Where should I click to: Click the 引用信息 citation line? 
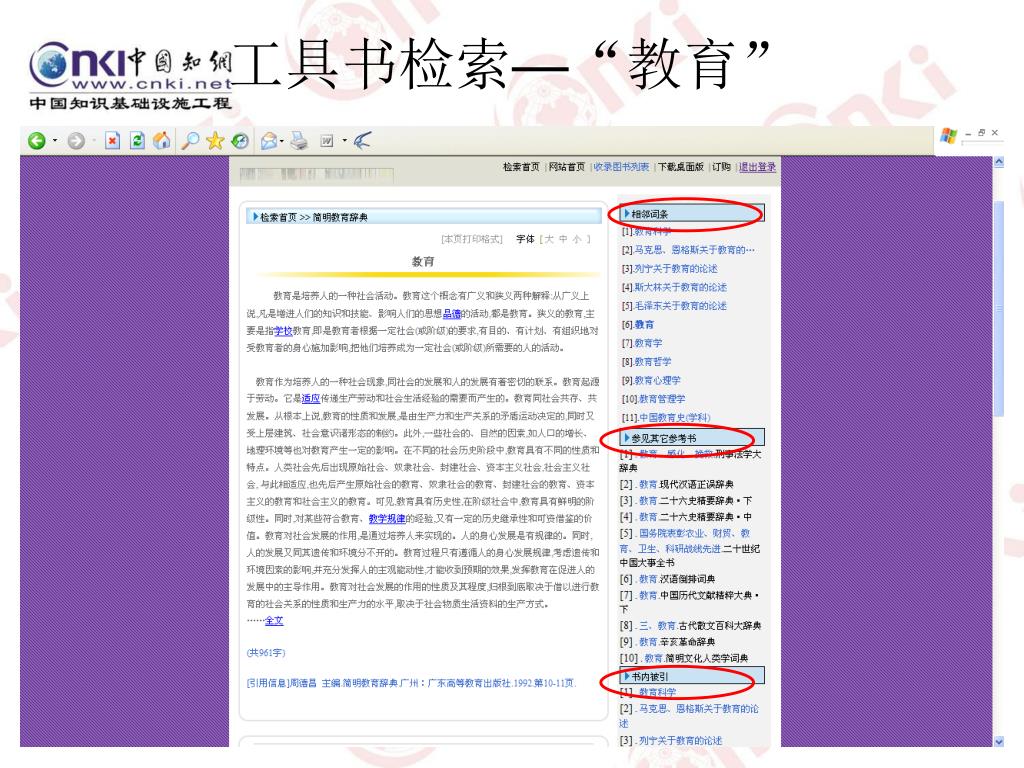pos(411,683)
